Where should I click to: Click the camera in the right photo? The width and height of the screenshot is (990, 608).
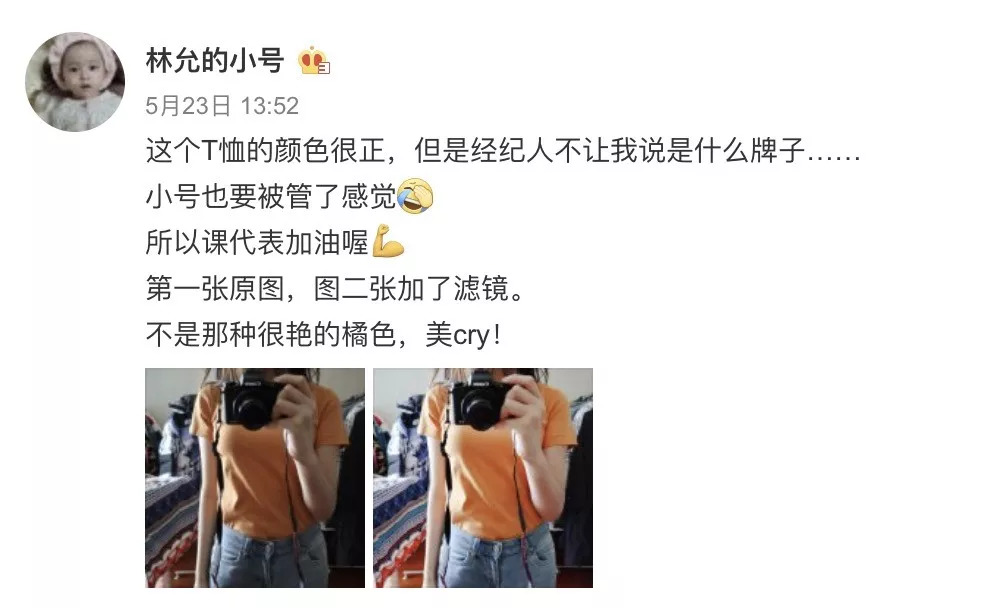[479, 403]
